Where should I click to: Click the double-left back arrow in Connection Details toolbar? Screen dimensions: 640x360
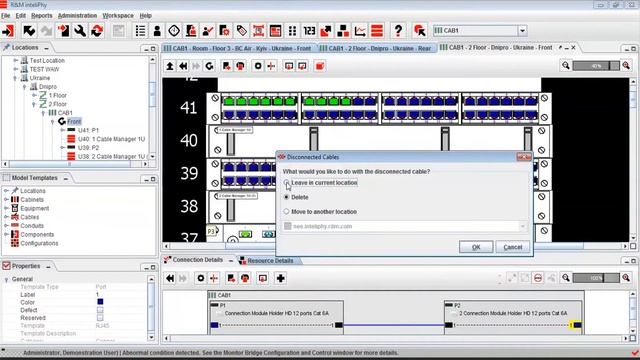[x=170, y=278]
